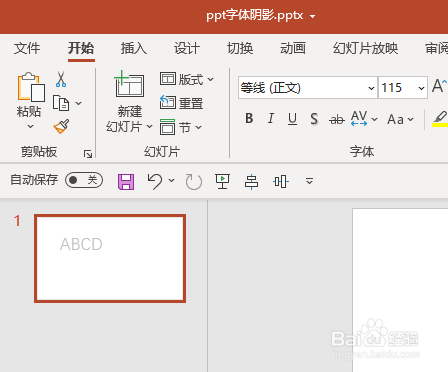Click the distribute horizontally icon

(x=281, y=182)
